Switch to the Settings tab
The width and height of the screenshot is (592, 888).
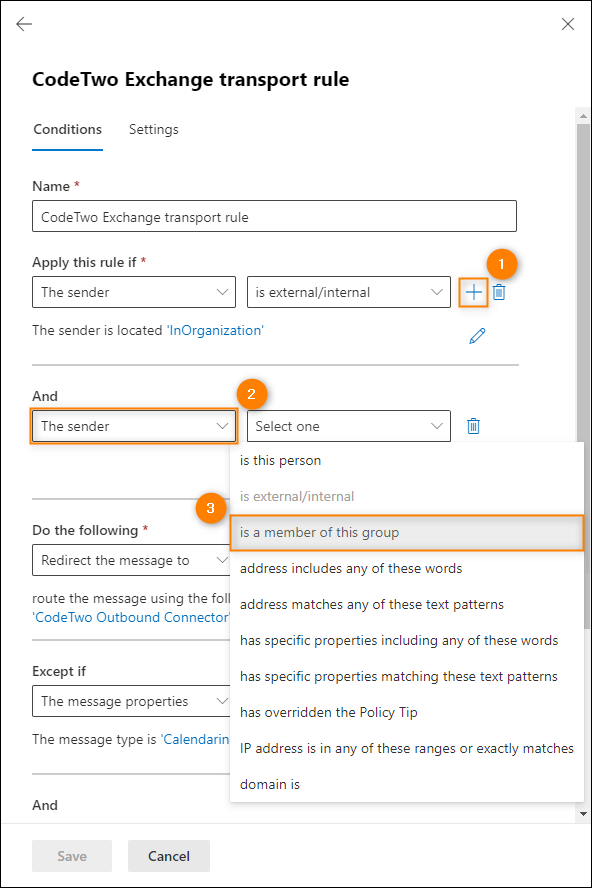pyautogui.click(x=154, y=129)
